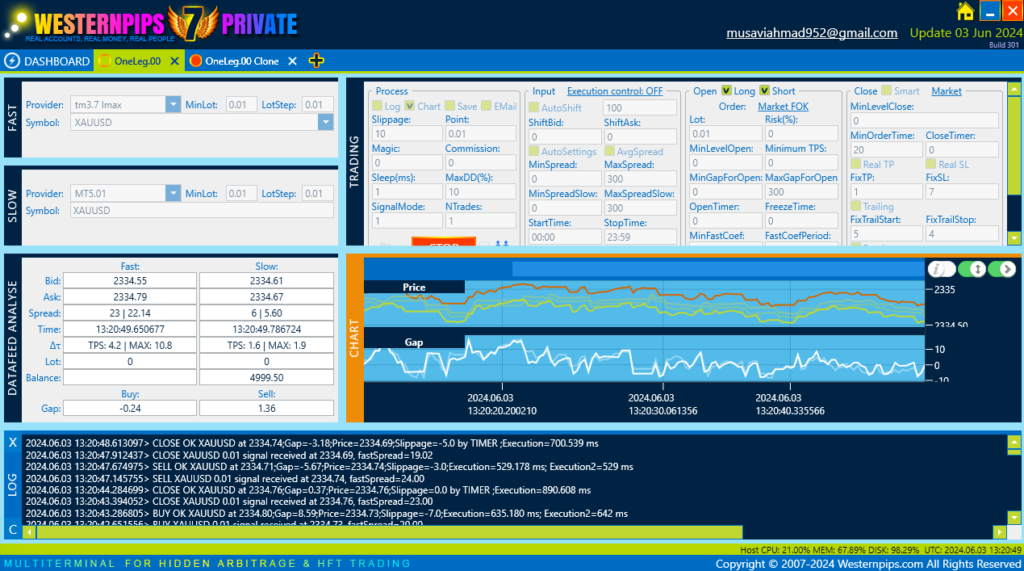The width and height of the screenshot is (1024, 571).
Task: Click the MaxSpread input field
Action: [640, 179]
